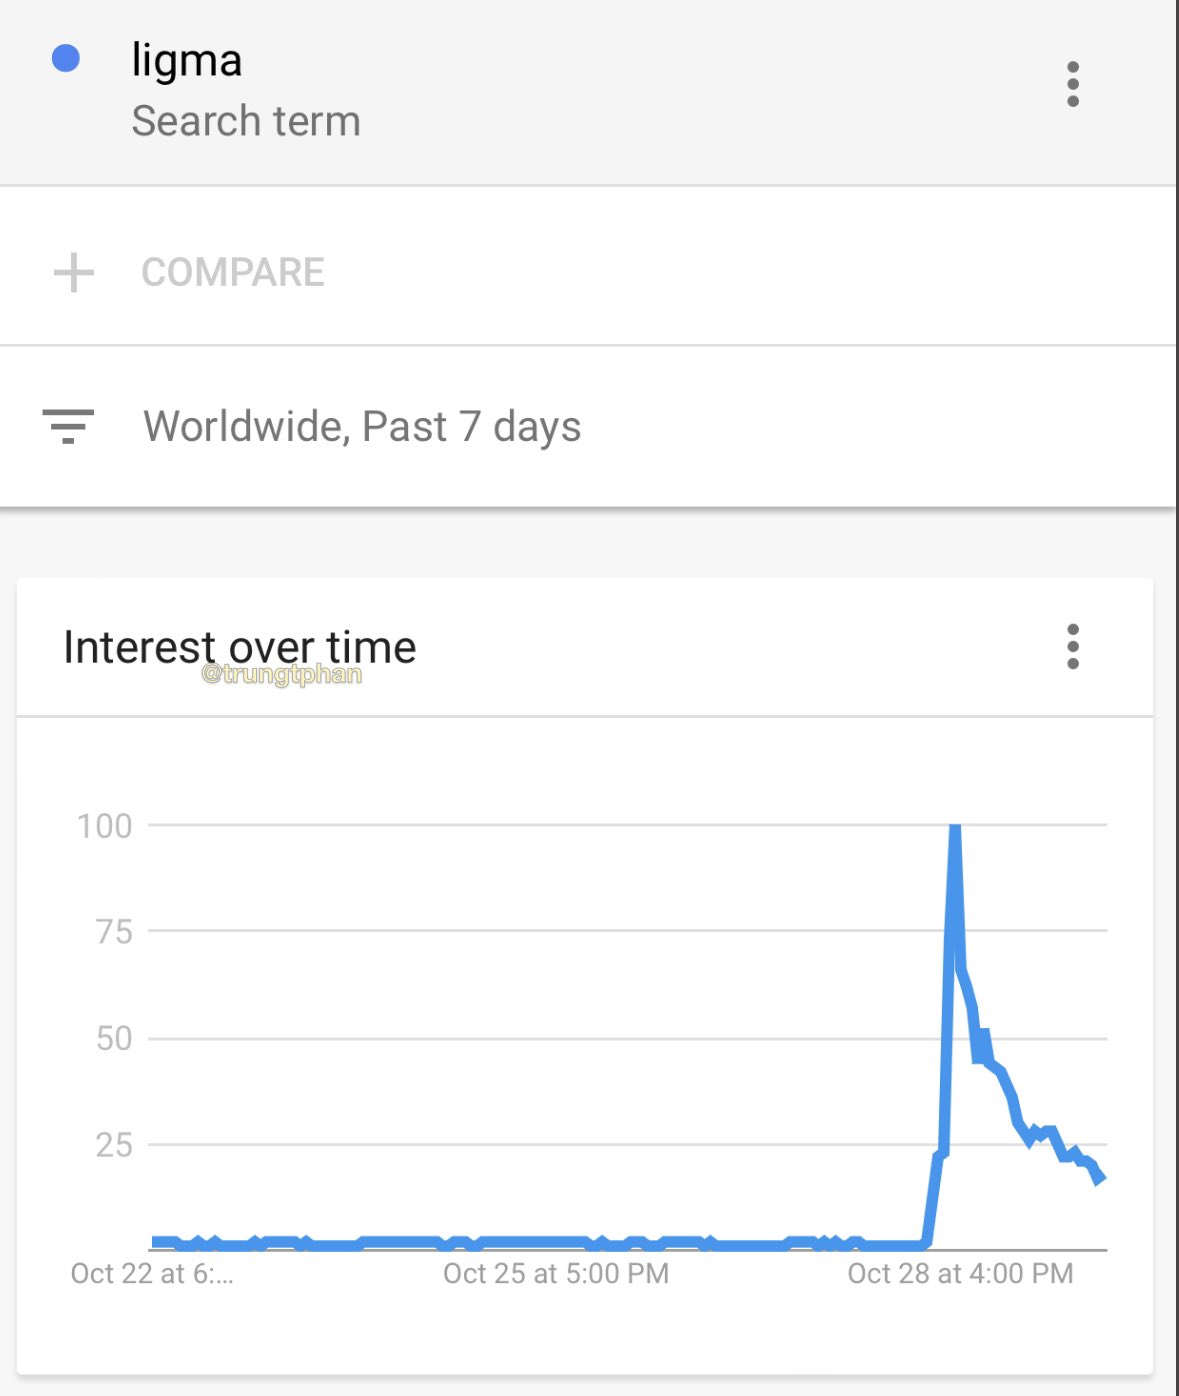This screenshot has height=1396, width=1179.
Task: Tap the @trungtphan watermark
Action: click(x=281, y=675)
